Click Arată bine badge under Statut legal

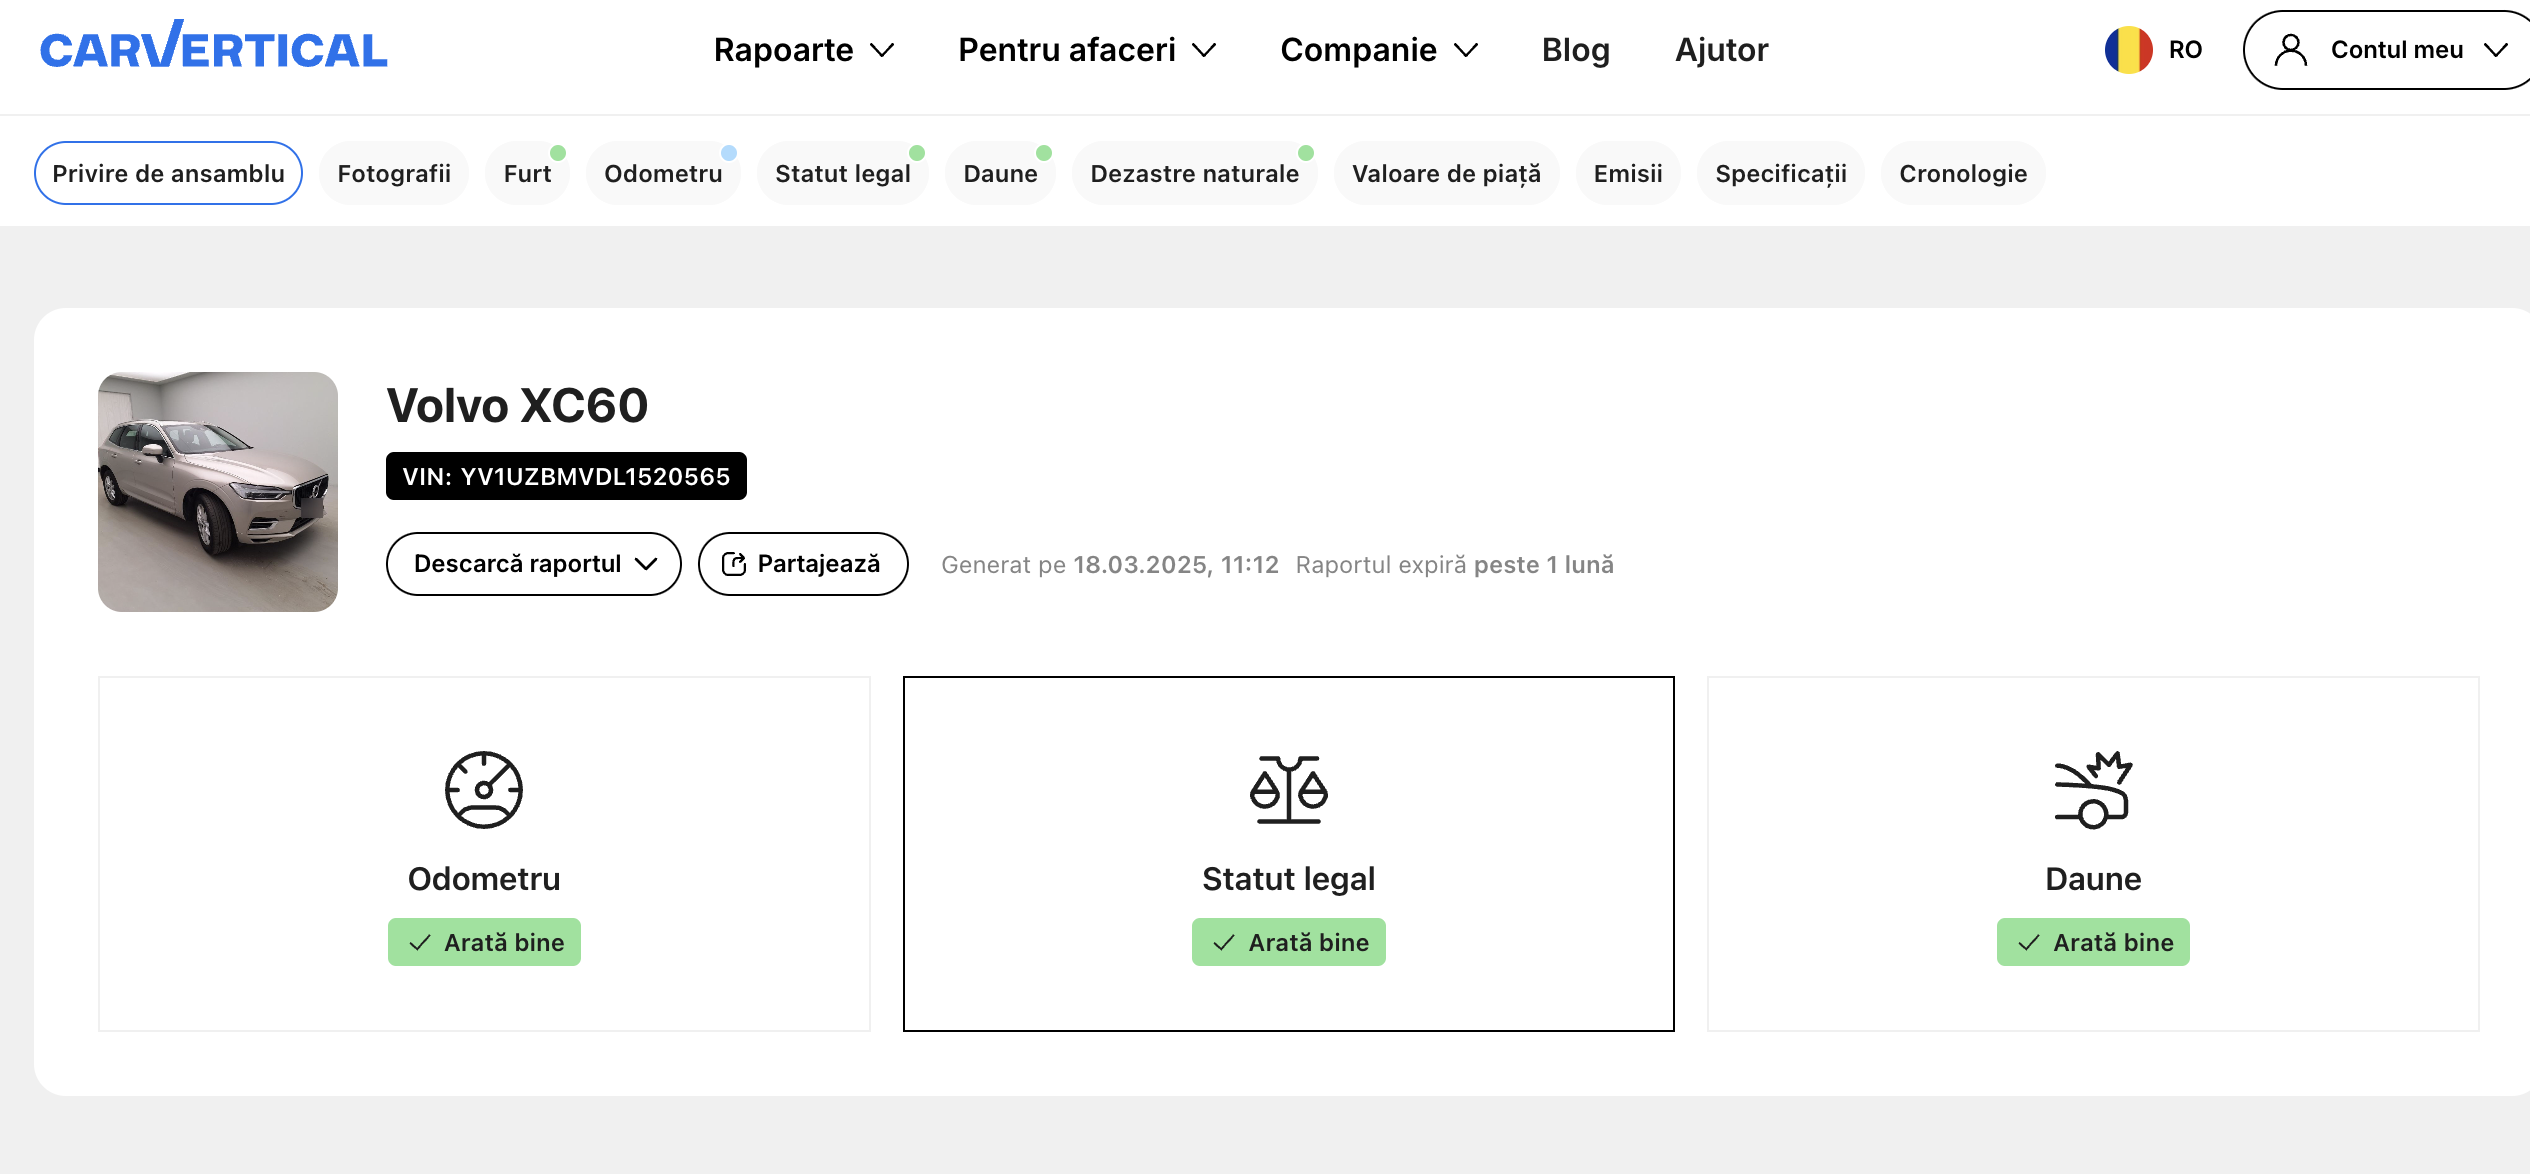pos(1288,942)
